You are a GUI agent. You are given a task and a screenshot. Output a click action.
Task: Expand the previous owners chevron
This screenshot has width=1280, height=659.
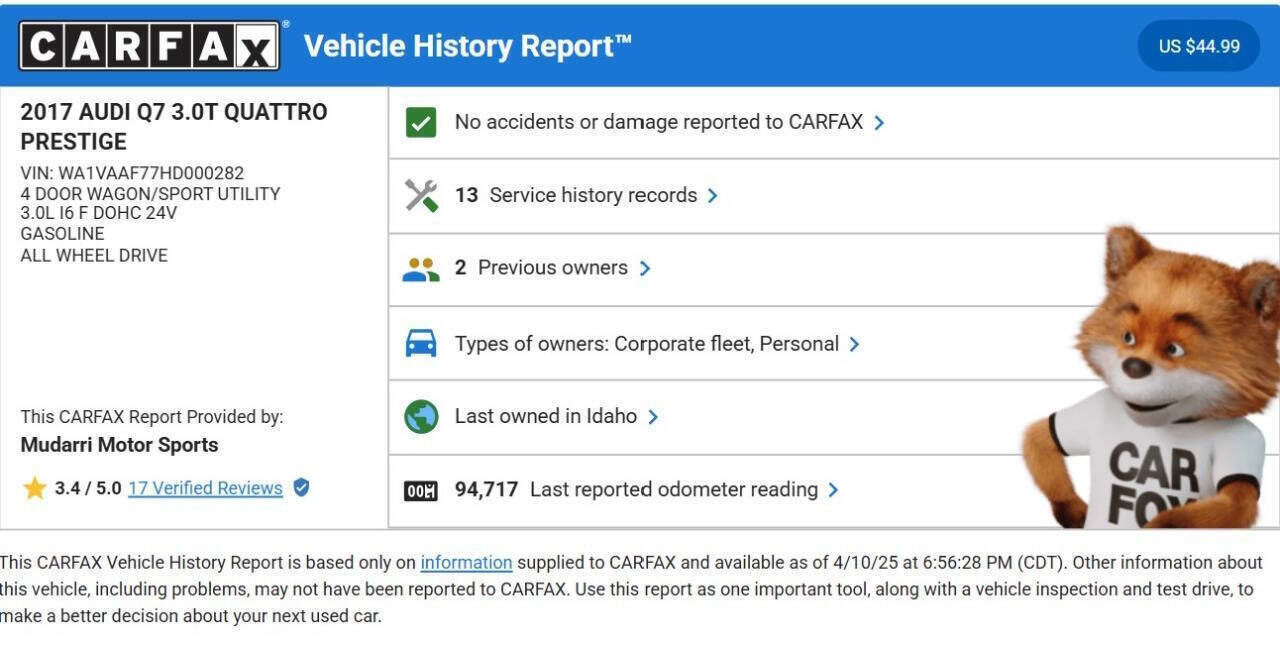pyautogui.click(x=645, y=268)
